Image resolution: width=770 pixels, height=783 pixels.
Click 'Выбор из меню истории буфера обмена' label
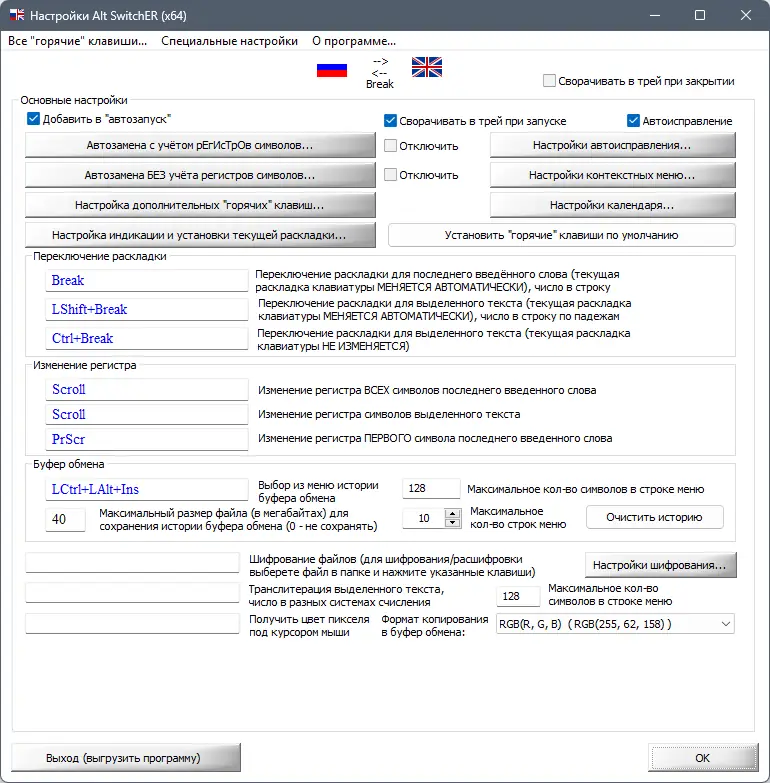[318, 491]
